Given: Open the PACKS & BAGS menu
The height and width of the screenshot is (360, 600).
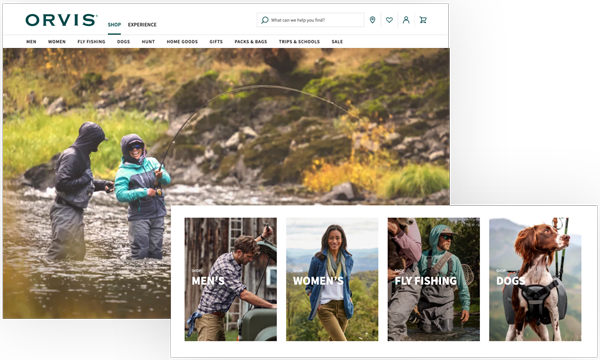Looking at the screenshot, I should pyautogui.click(x=251, y=42).
